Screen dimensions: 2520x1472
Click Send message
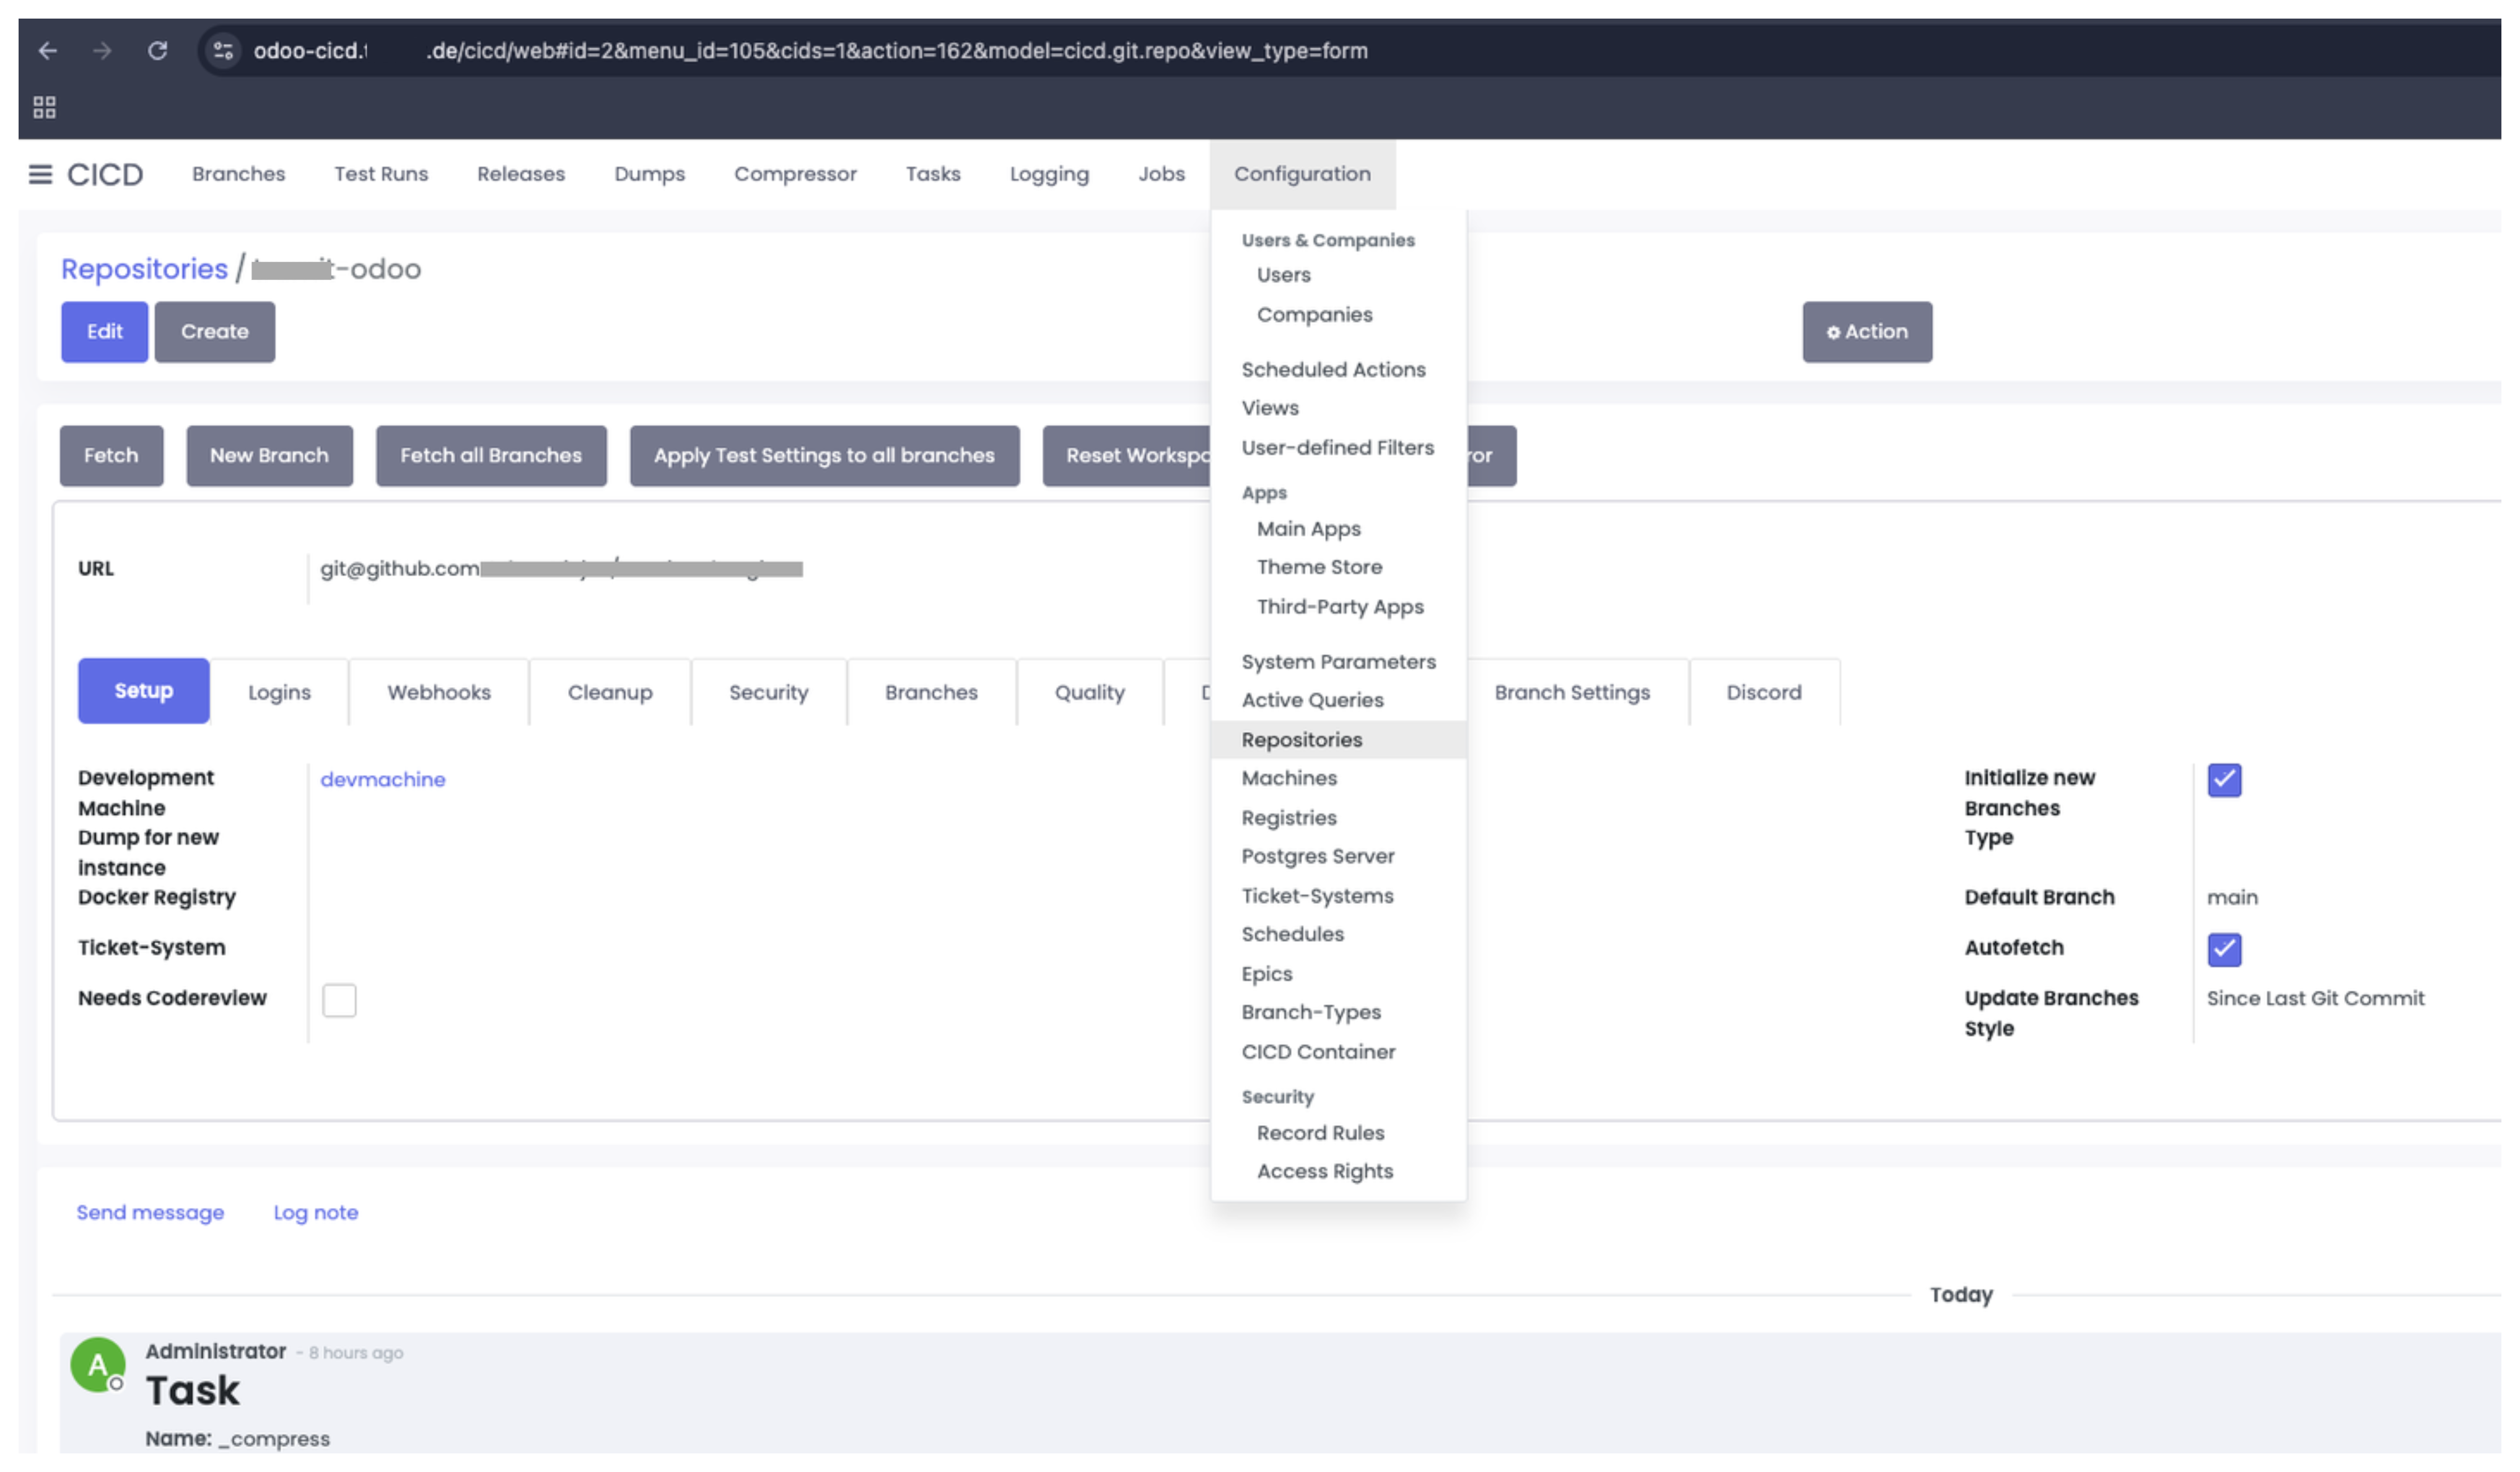pyautogui.click(x=150, y=1213)
